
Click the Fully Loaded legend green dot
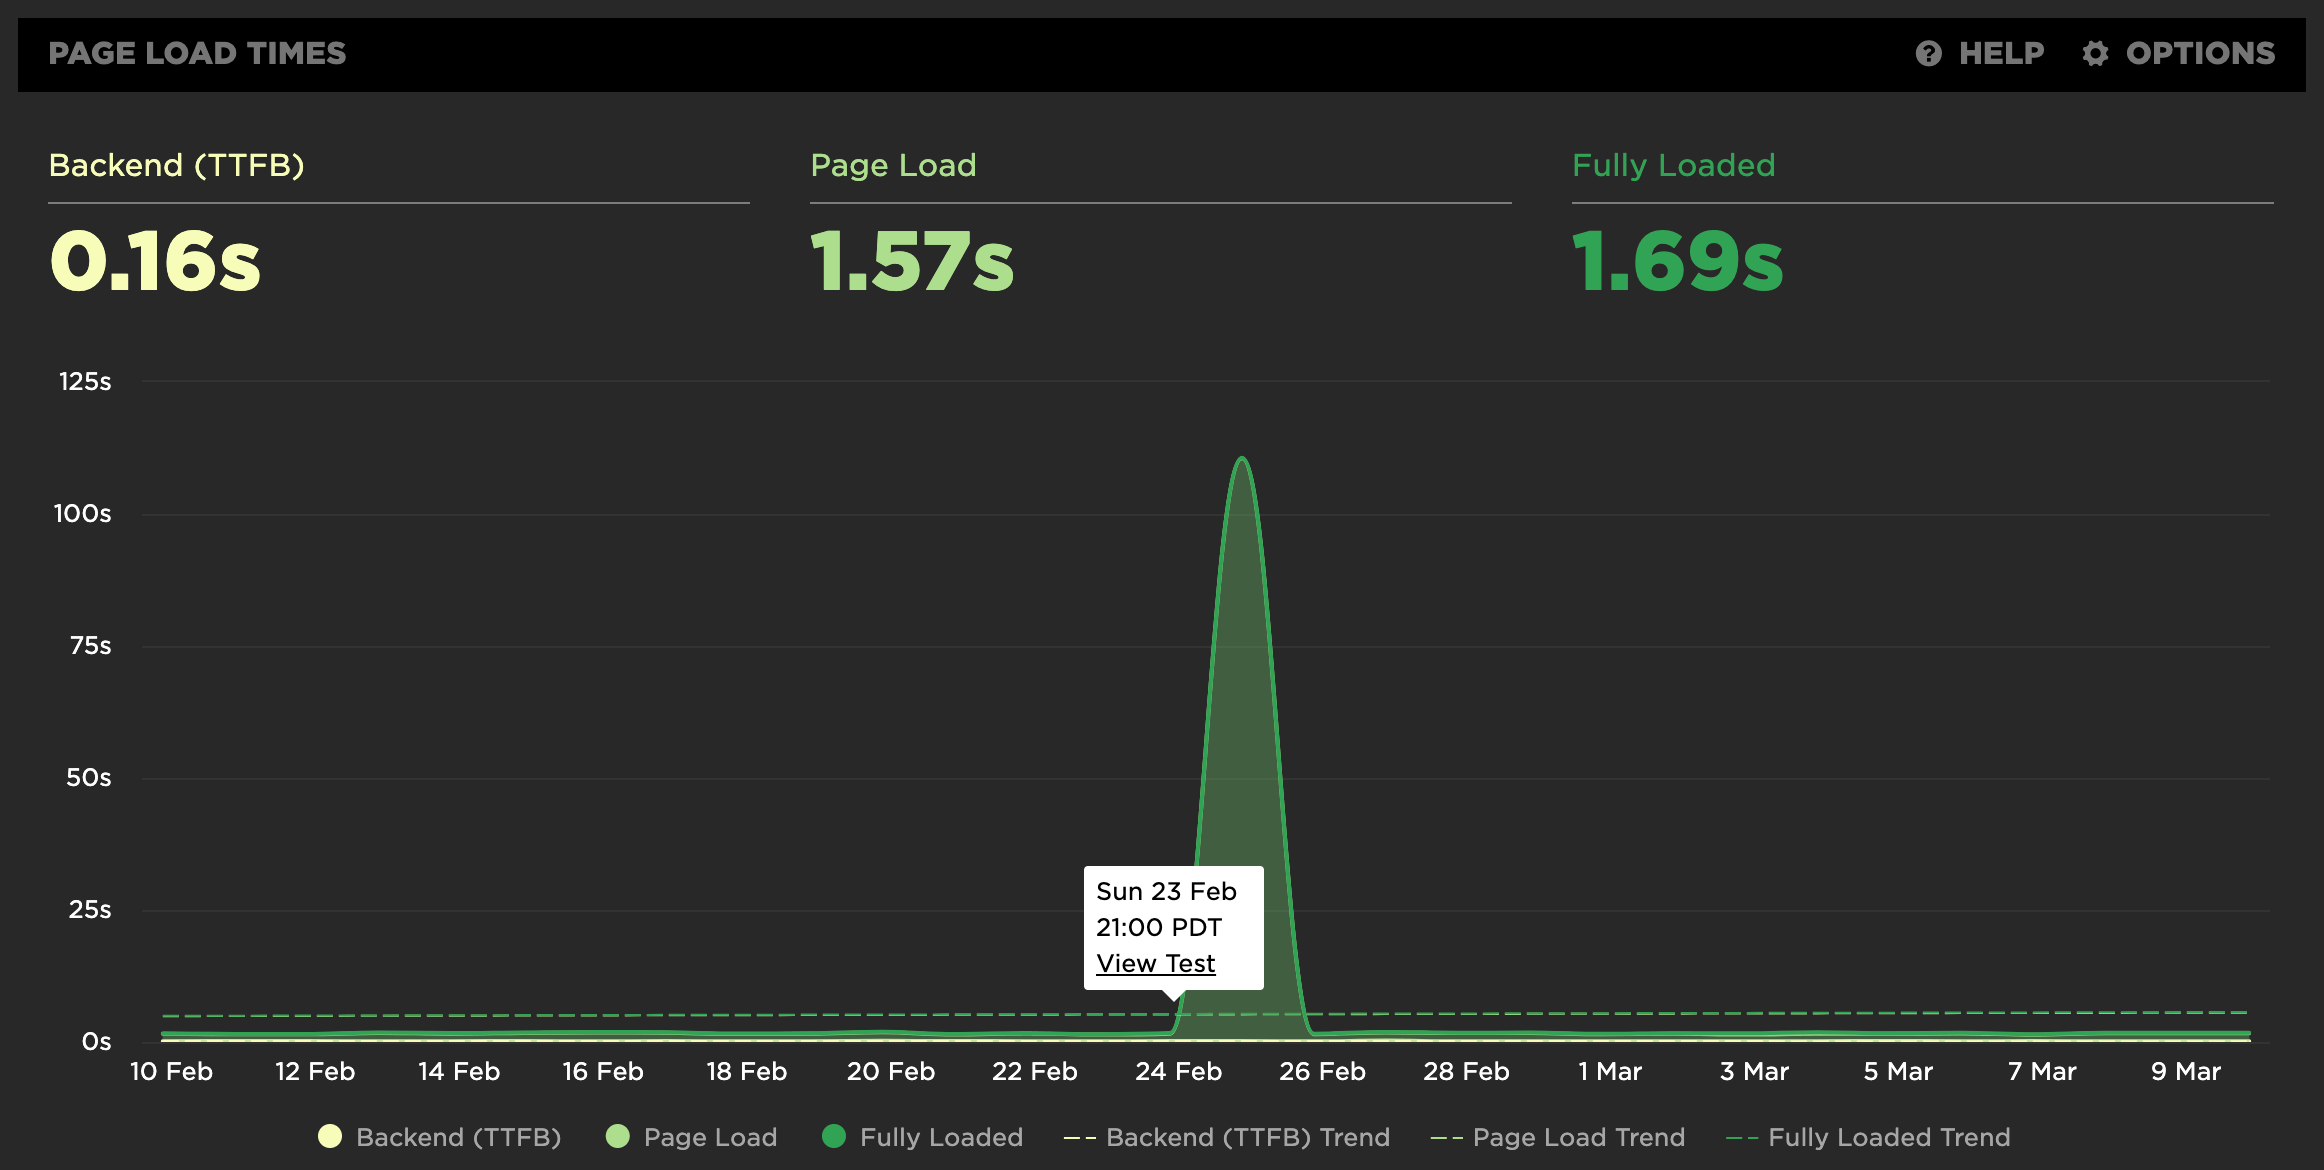point(834,1136)
